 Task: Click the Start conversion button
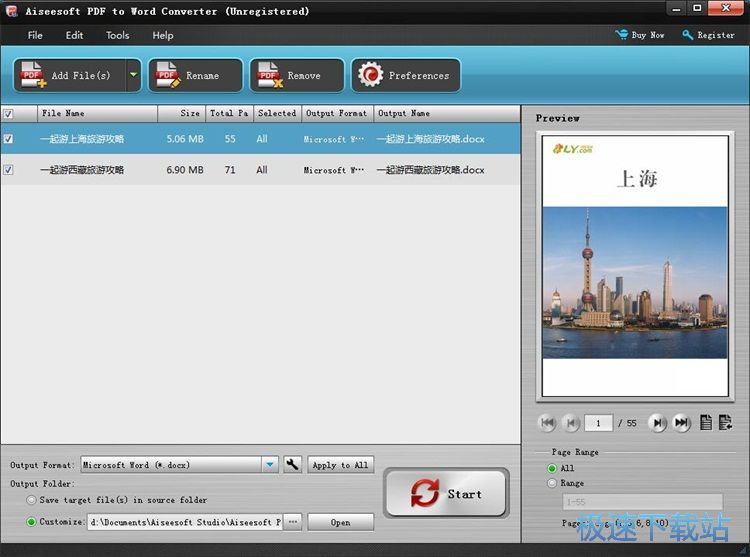446,494
